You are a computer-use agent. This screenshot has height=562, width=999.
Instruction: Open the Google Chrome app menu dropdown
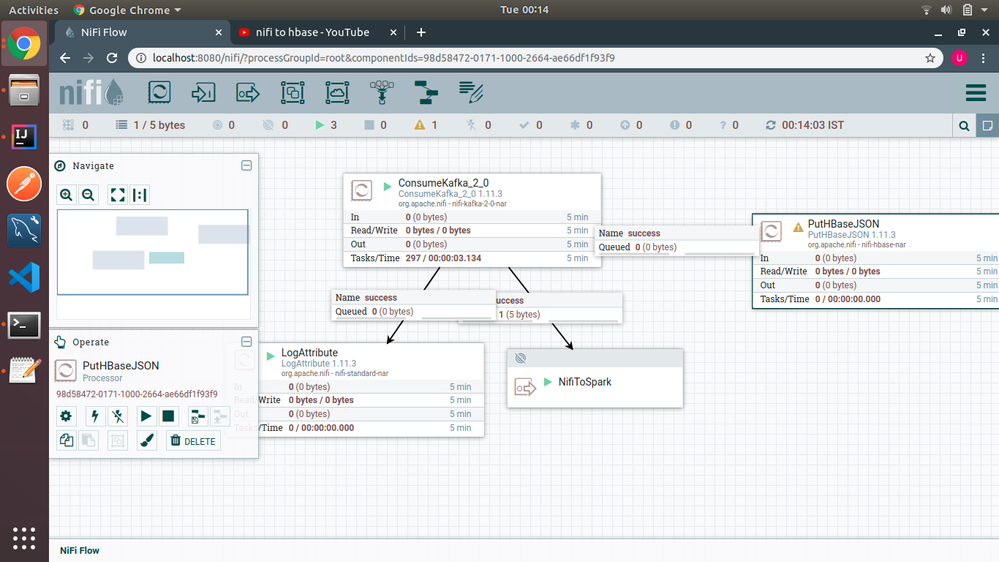[127, 10]
